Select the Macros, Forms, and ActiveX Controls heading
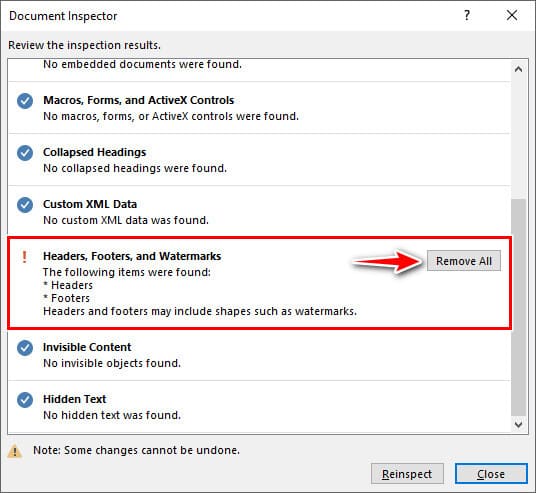Viewport: 536px width, 493px height. pos(138,100)
